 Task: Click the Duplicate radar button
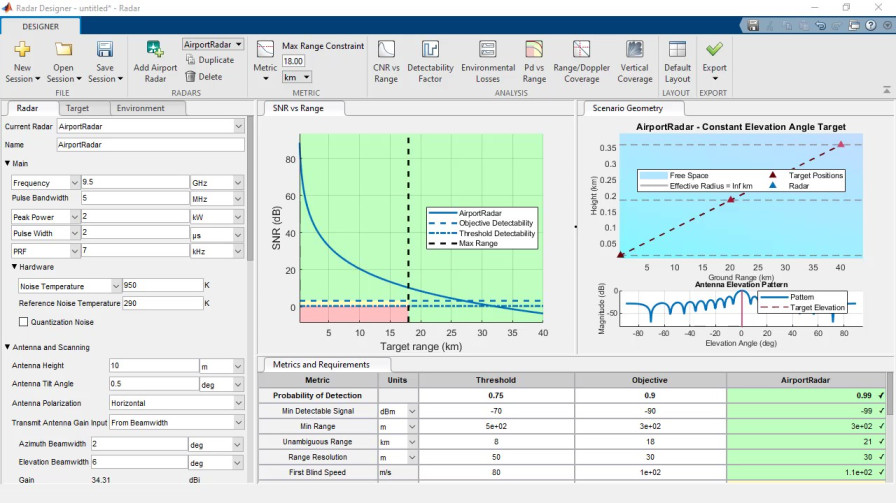209,60
